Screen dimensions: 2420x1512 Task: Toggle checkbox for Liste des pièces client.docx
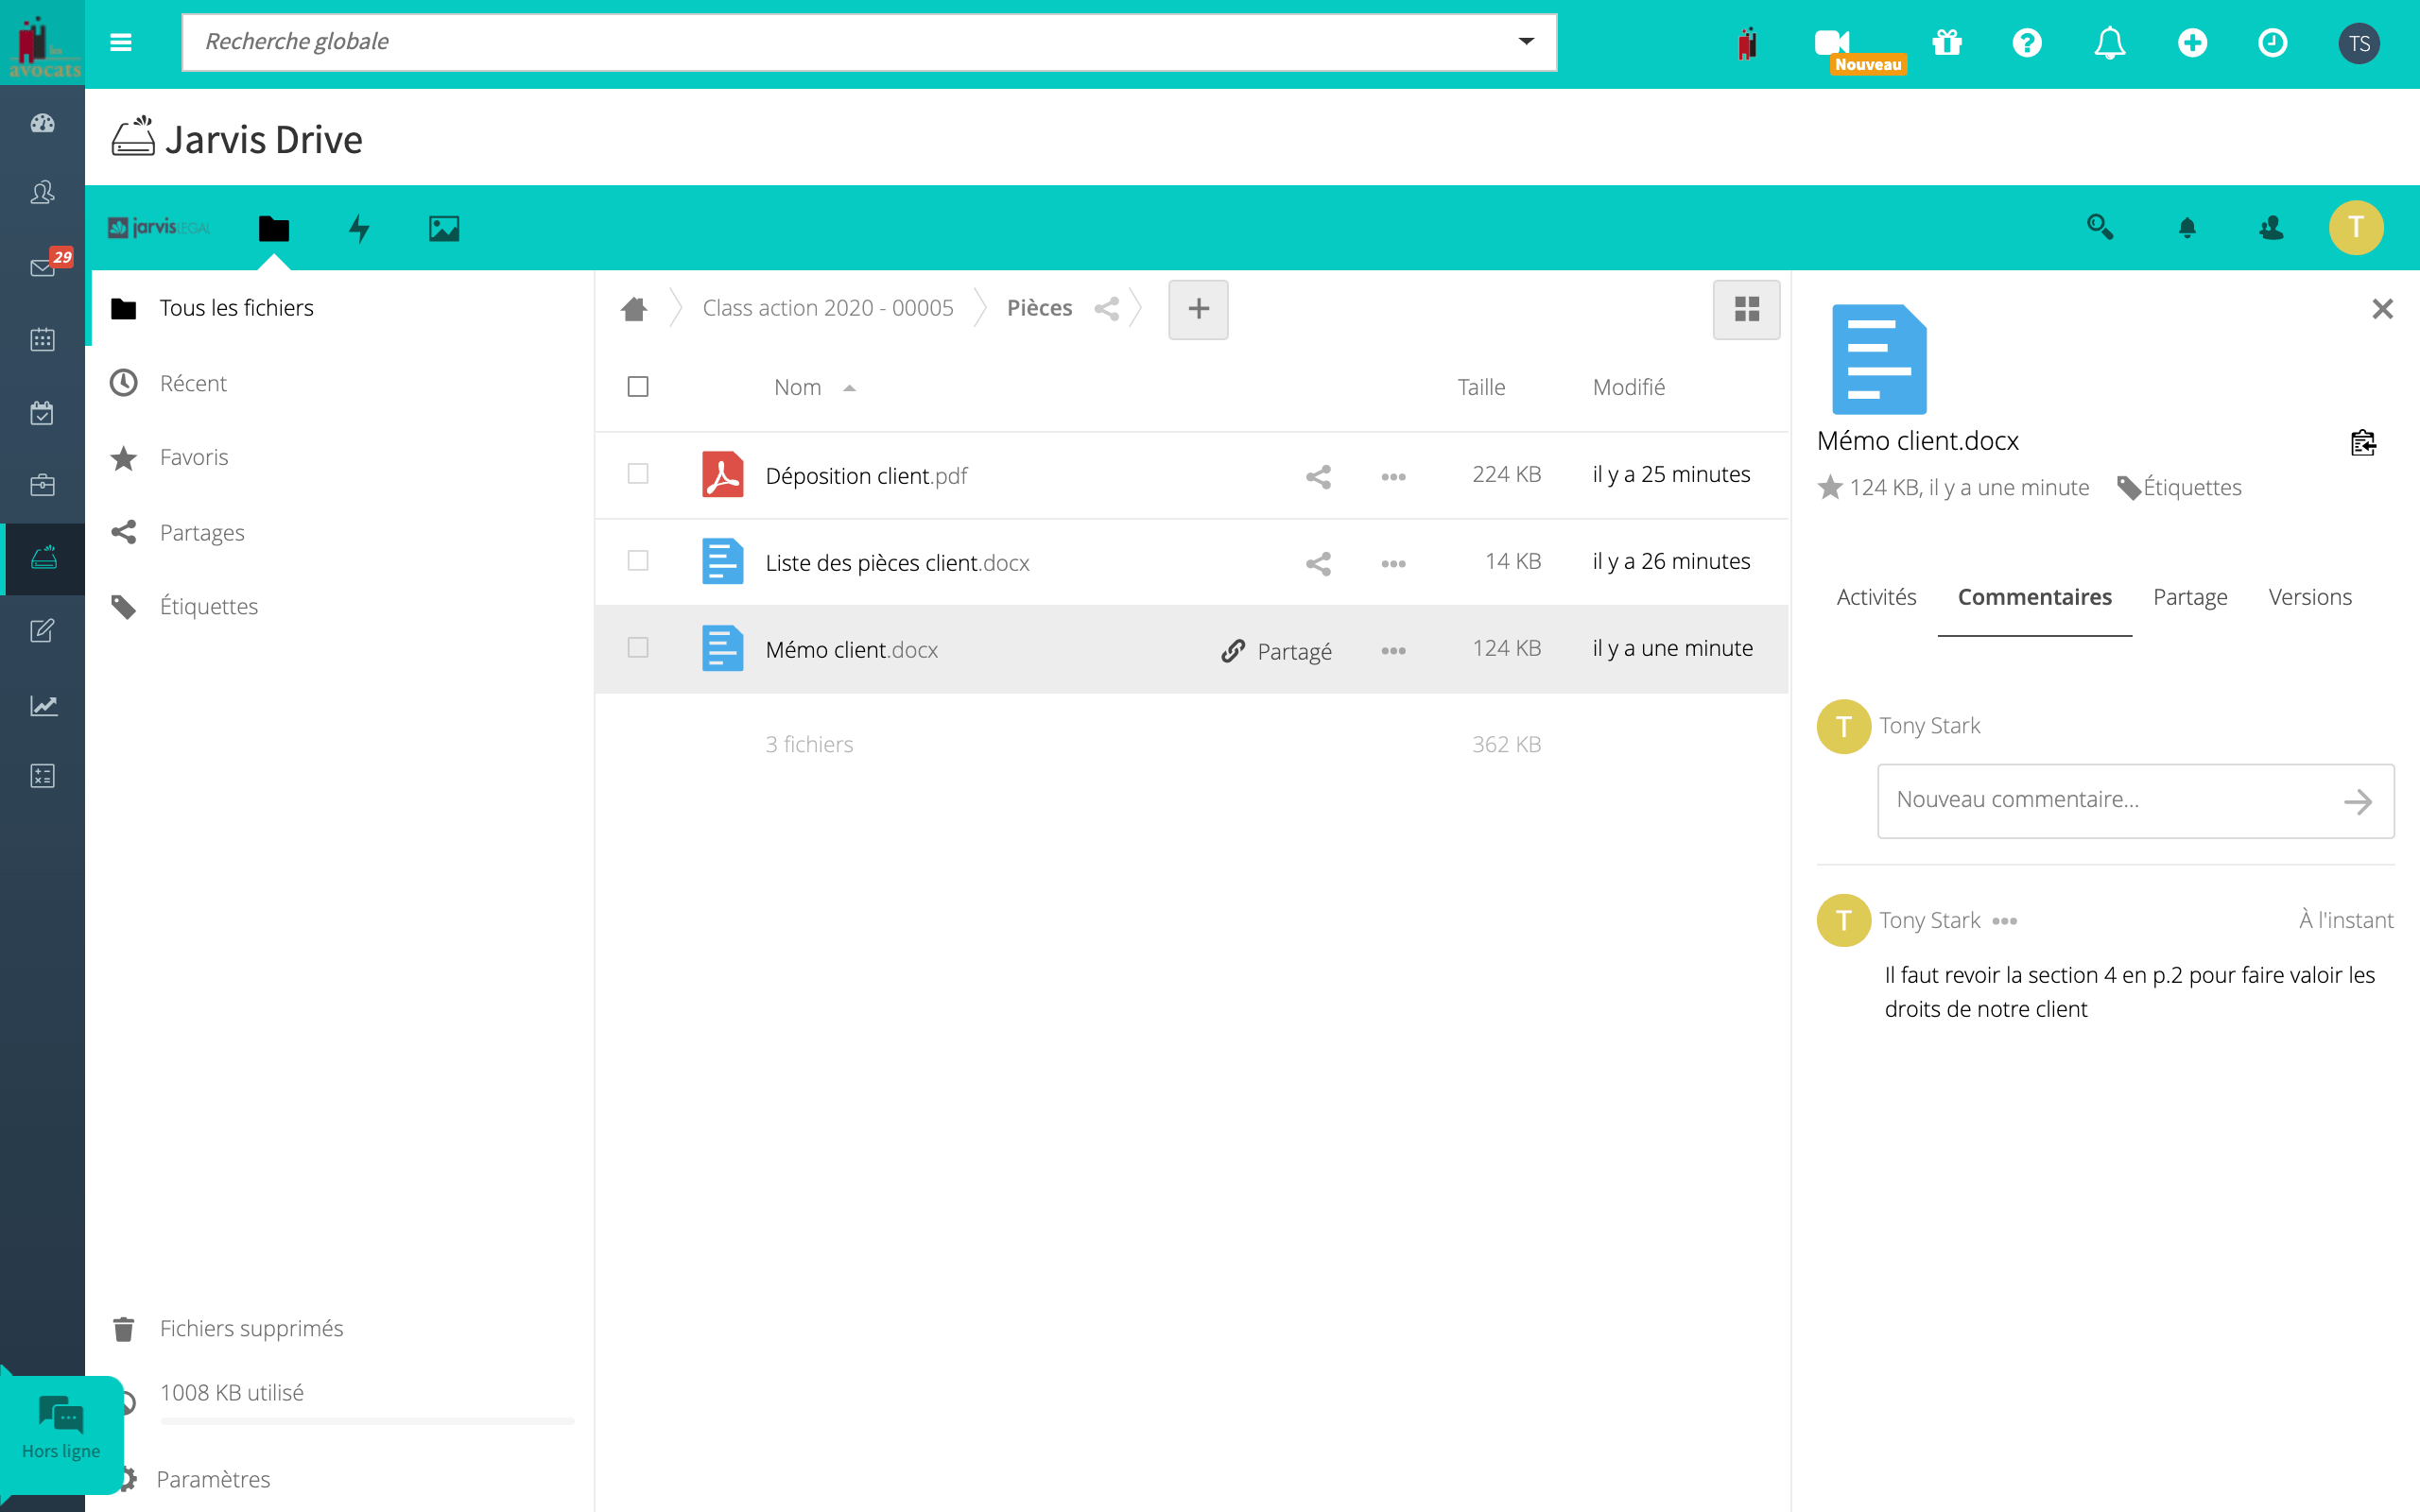pyautogui.click(x=636, y=559)
